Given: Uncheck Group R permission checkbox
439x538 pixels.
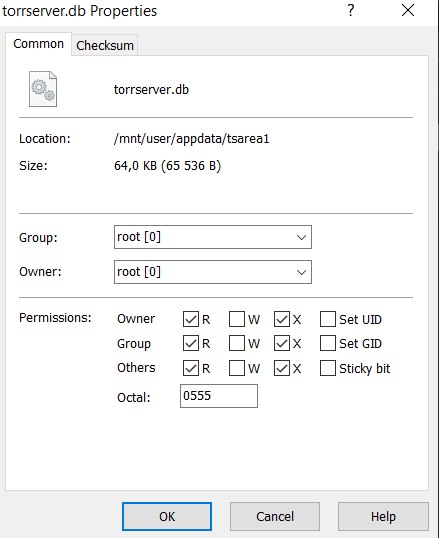Looking at the screenshot, I should click(191, 343).
